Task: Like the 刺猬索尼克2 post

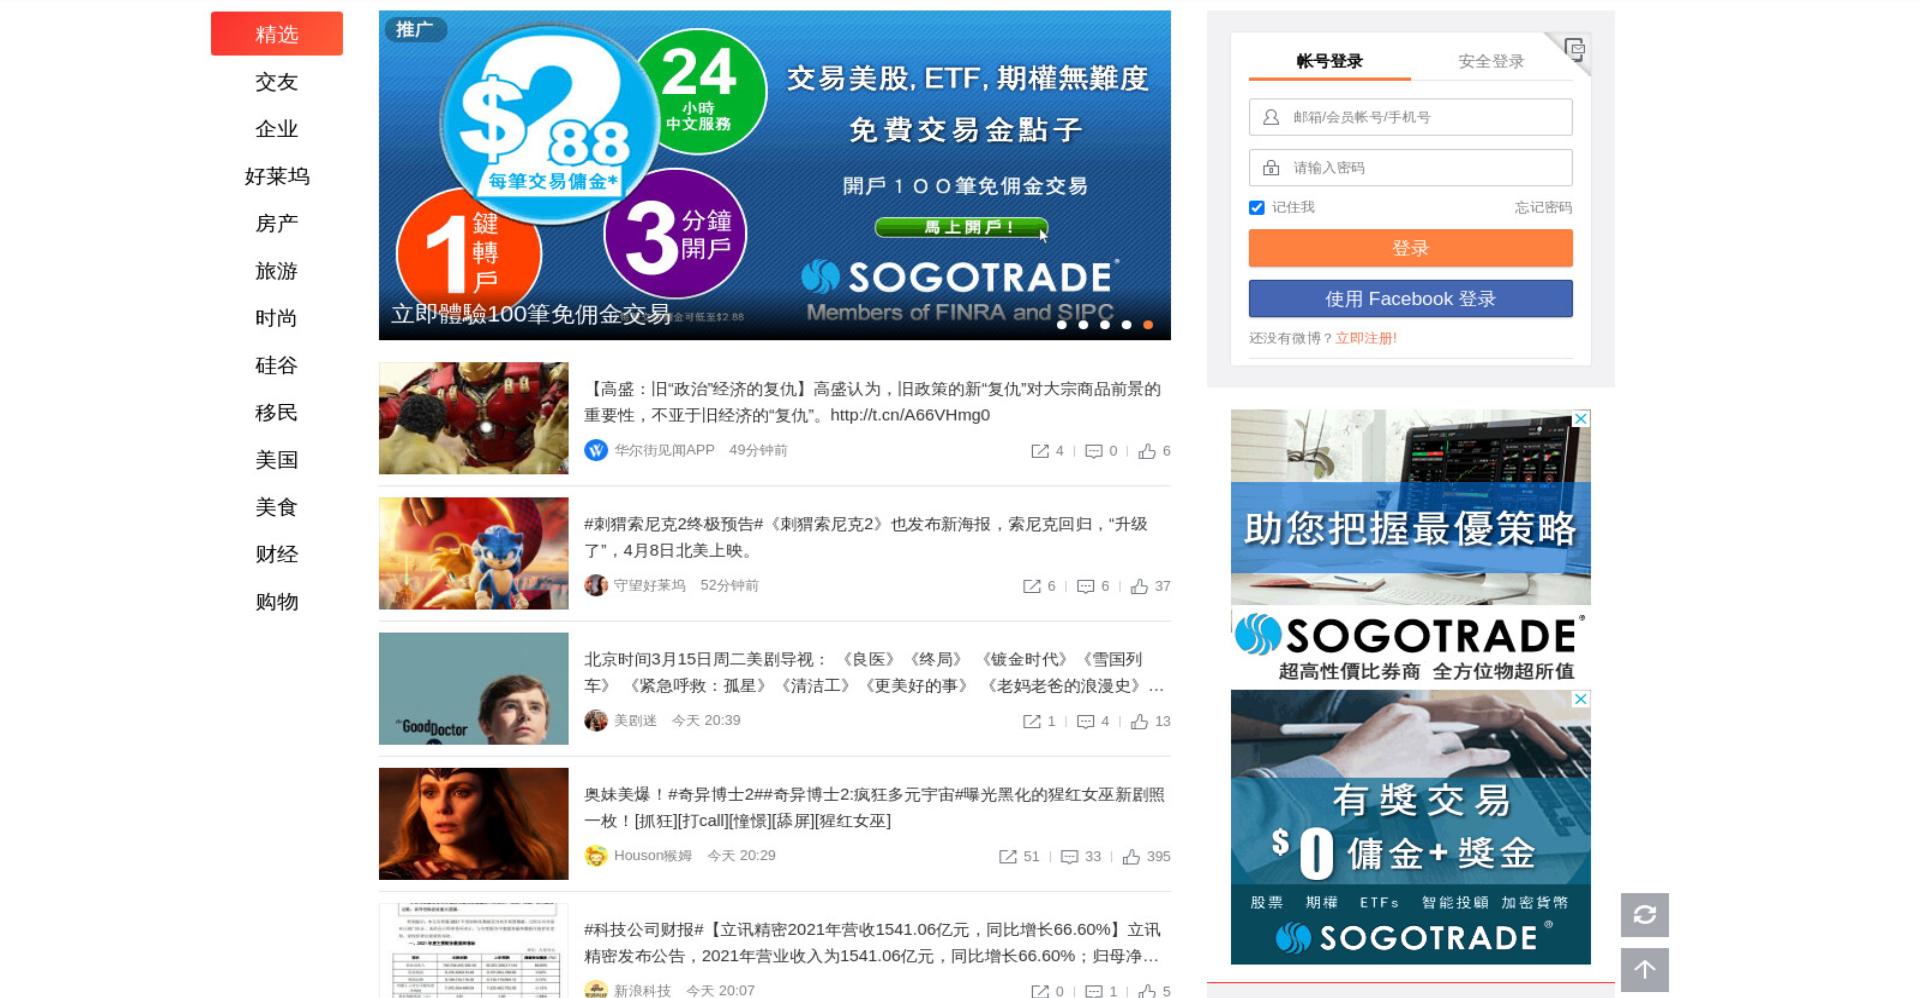Action: (1139, 586)
